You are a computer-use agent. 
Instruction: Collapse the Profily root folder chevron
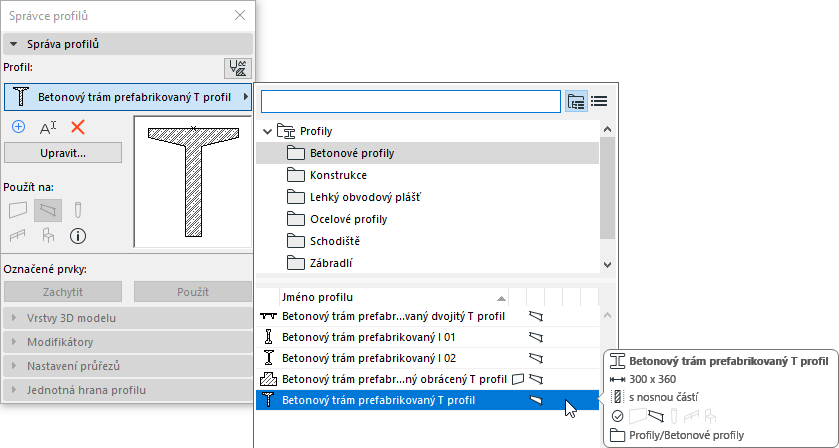click(x=268, y=131)
